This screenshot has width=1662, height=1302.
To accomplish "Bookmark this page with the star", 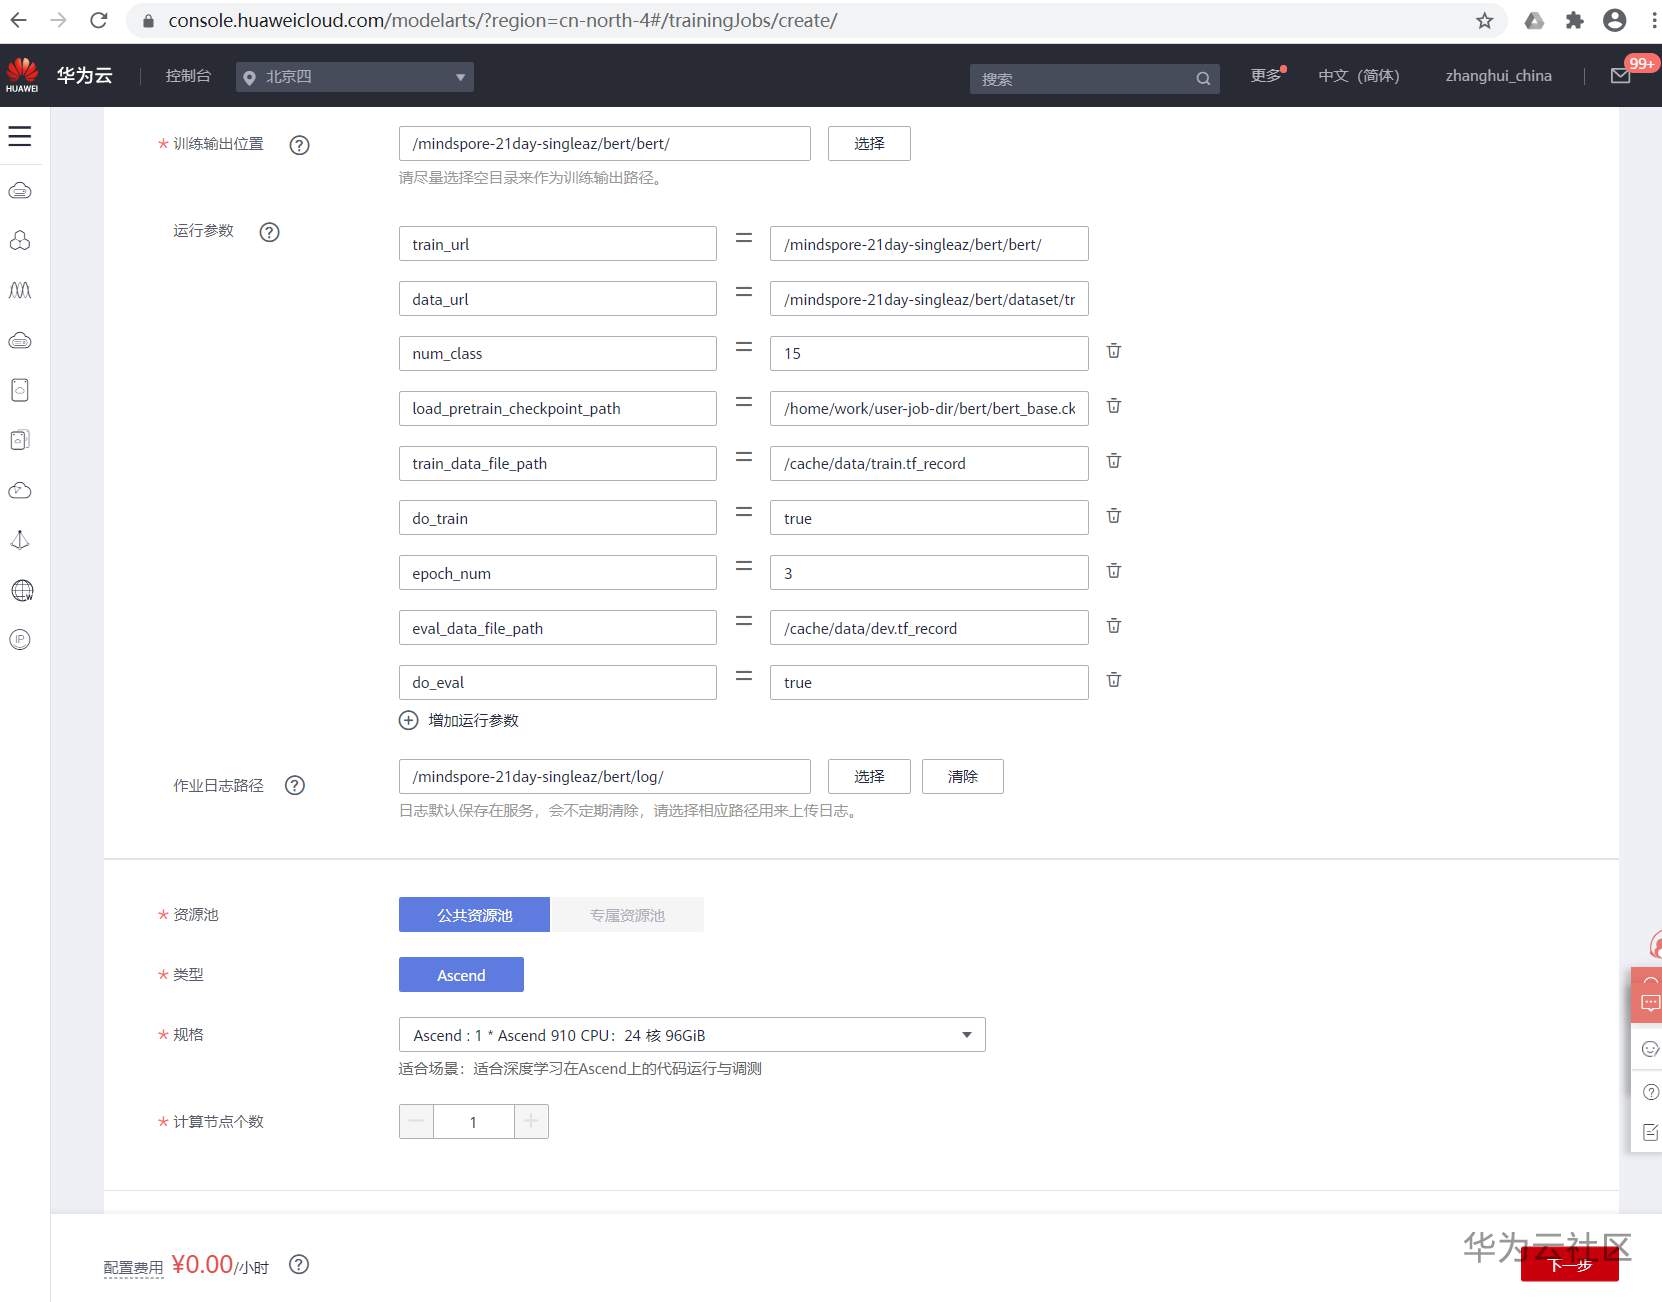I will [1484, 20].
